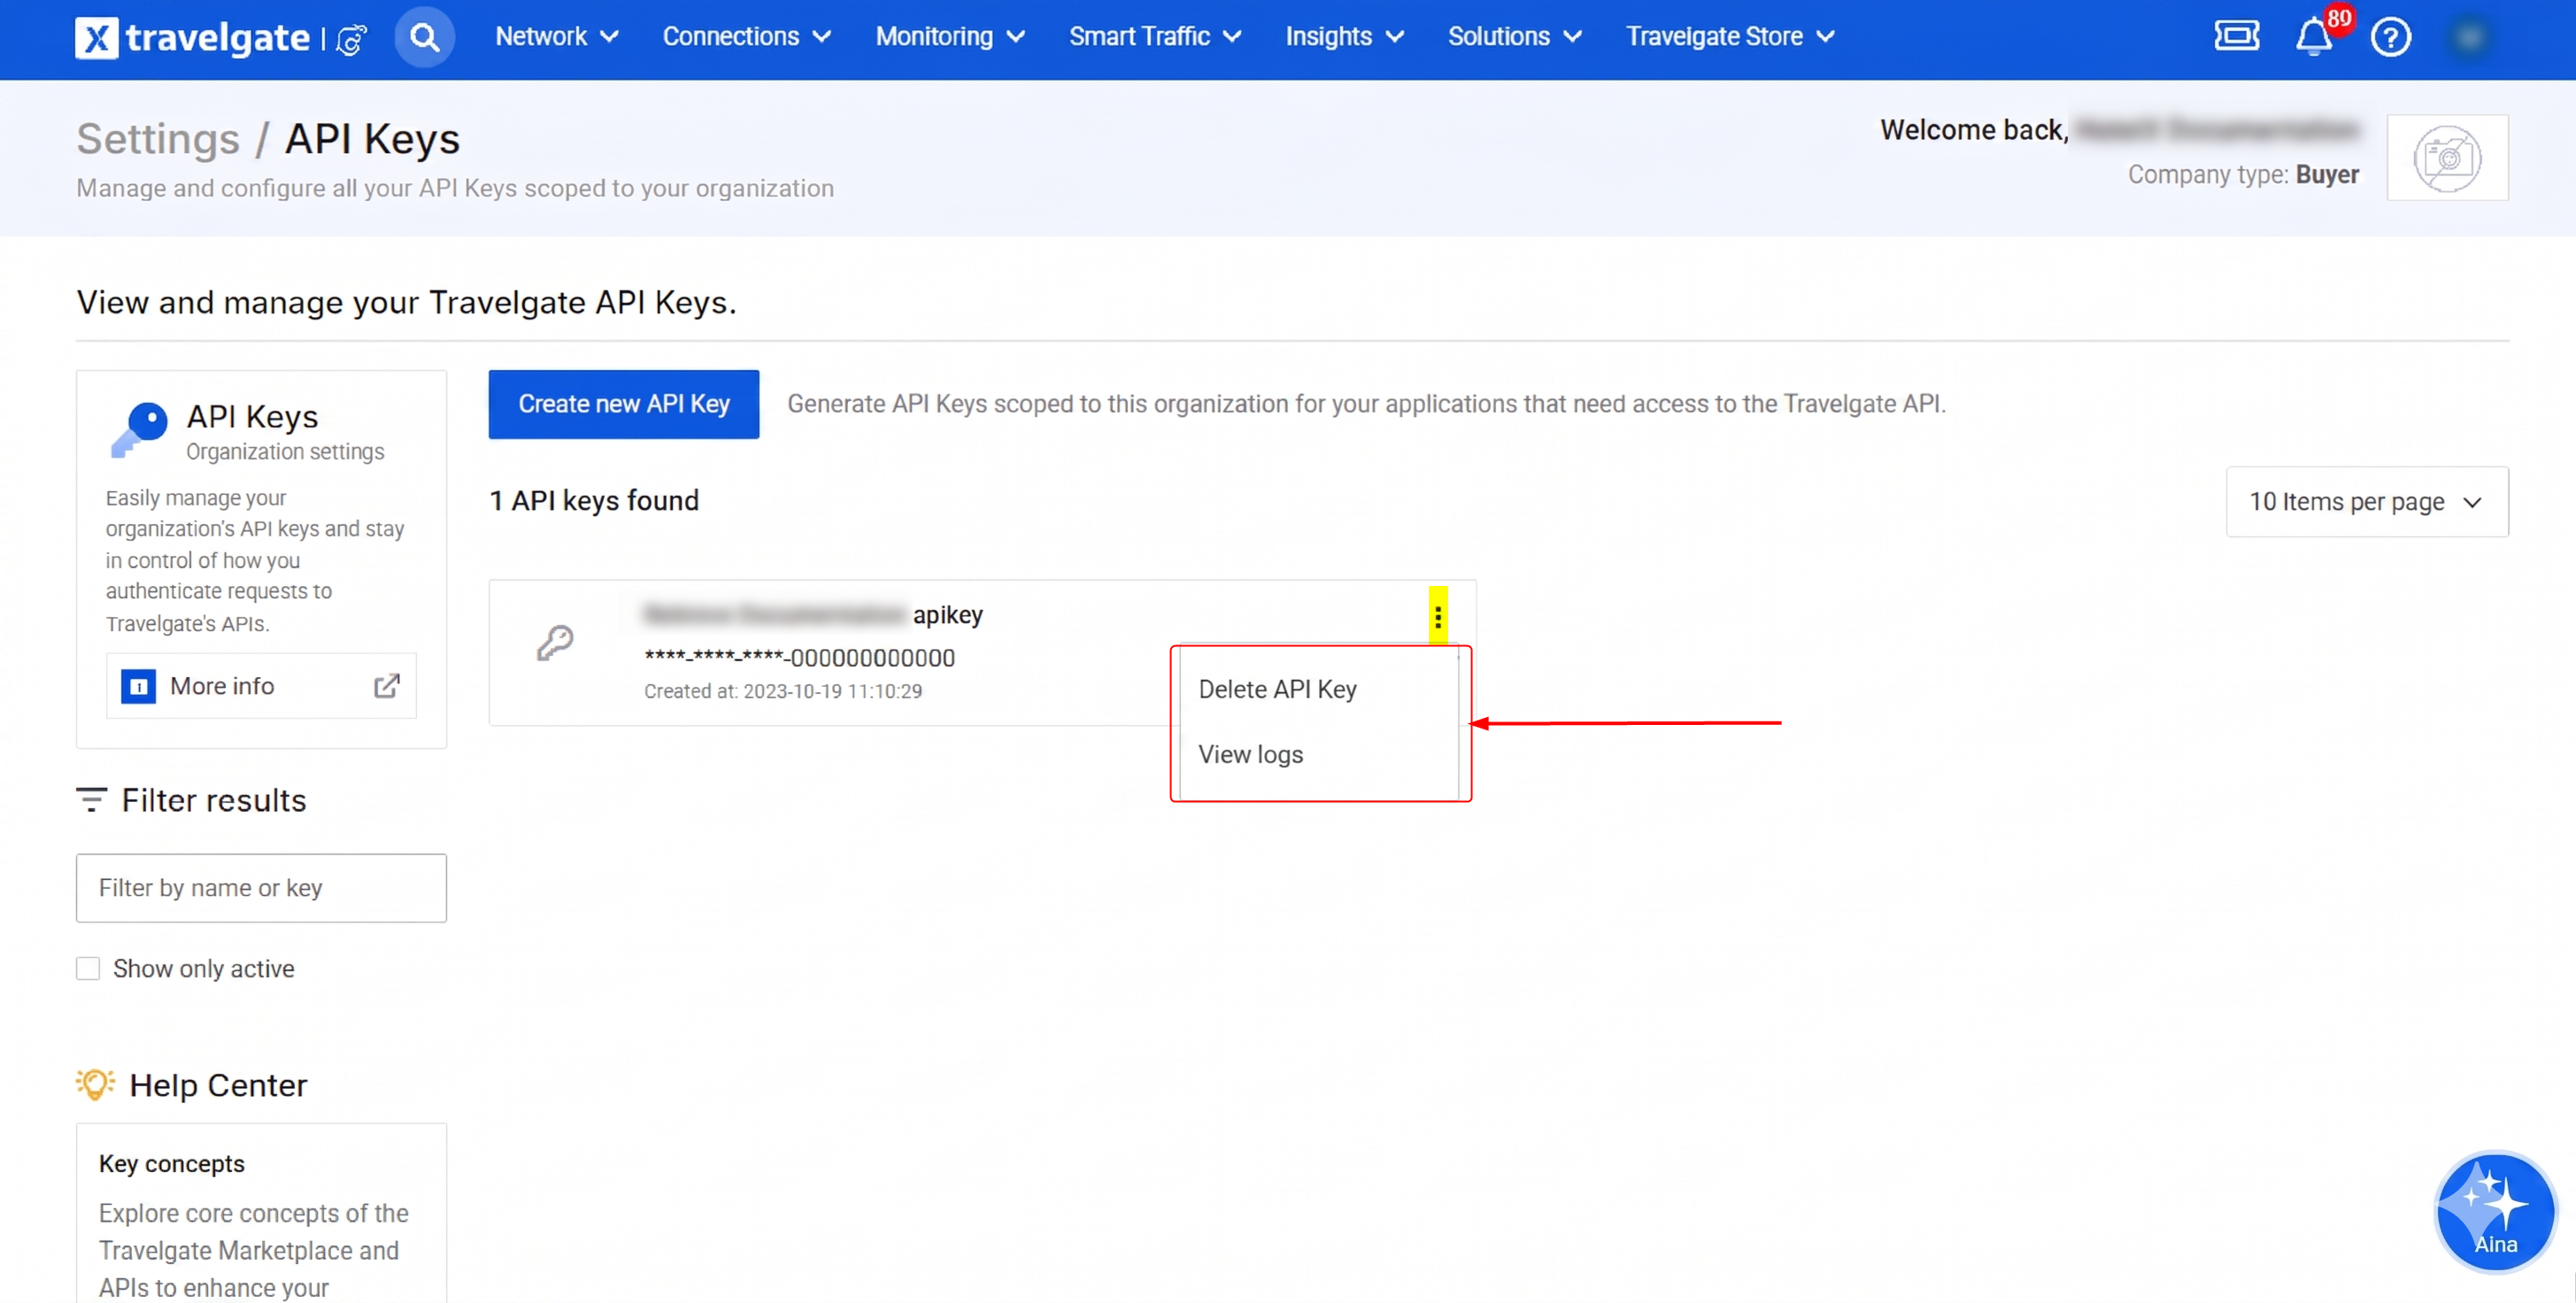The image size is (2576, 1303).
Task: Click the three-dot menu on the apikey card
Action: 1438,616
